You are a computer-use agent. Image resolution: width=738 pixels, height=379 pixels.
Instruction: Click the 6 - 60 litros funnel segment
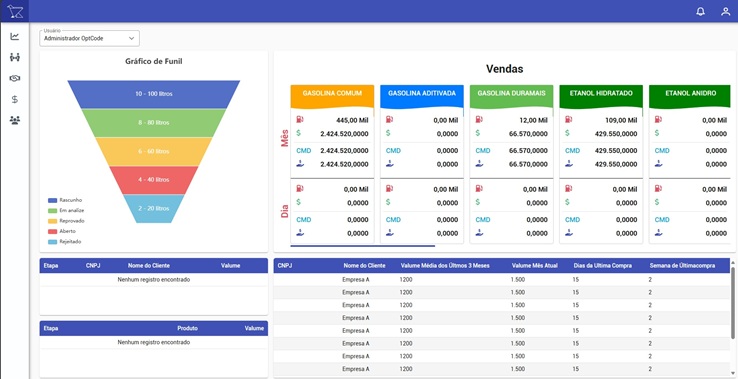pos(154,152)
